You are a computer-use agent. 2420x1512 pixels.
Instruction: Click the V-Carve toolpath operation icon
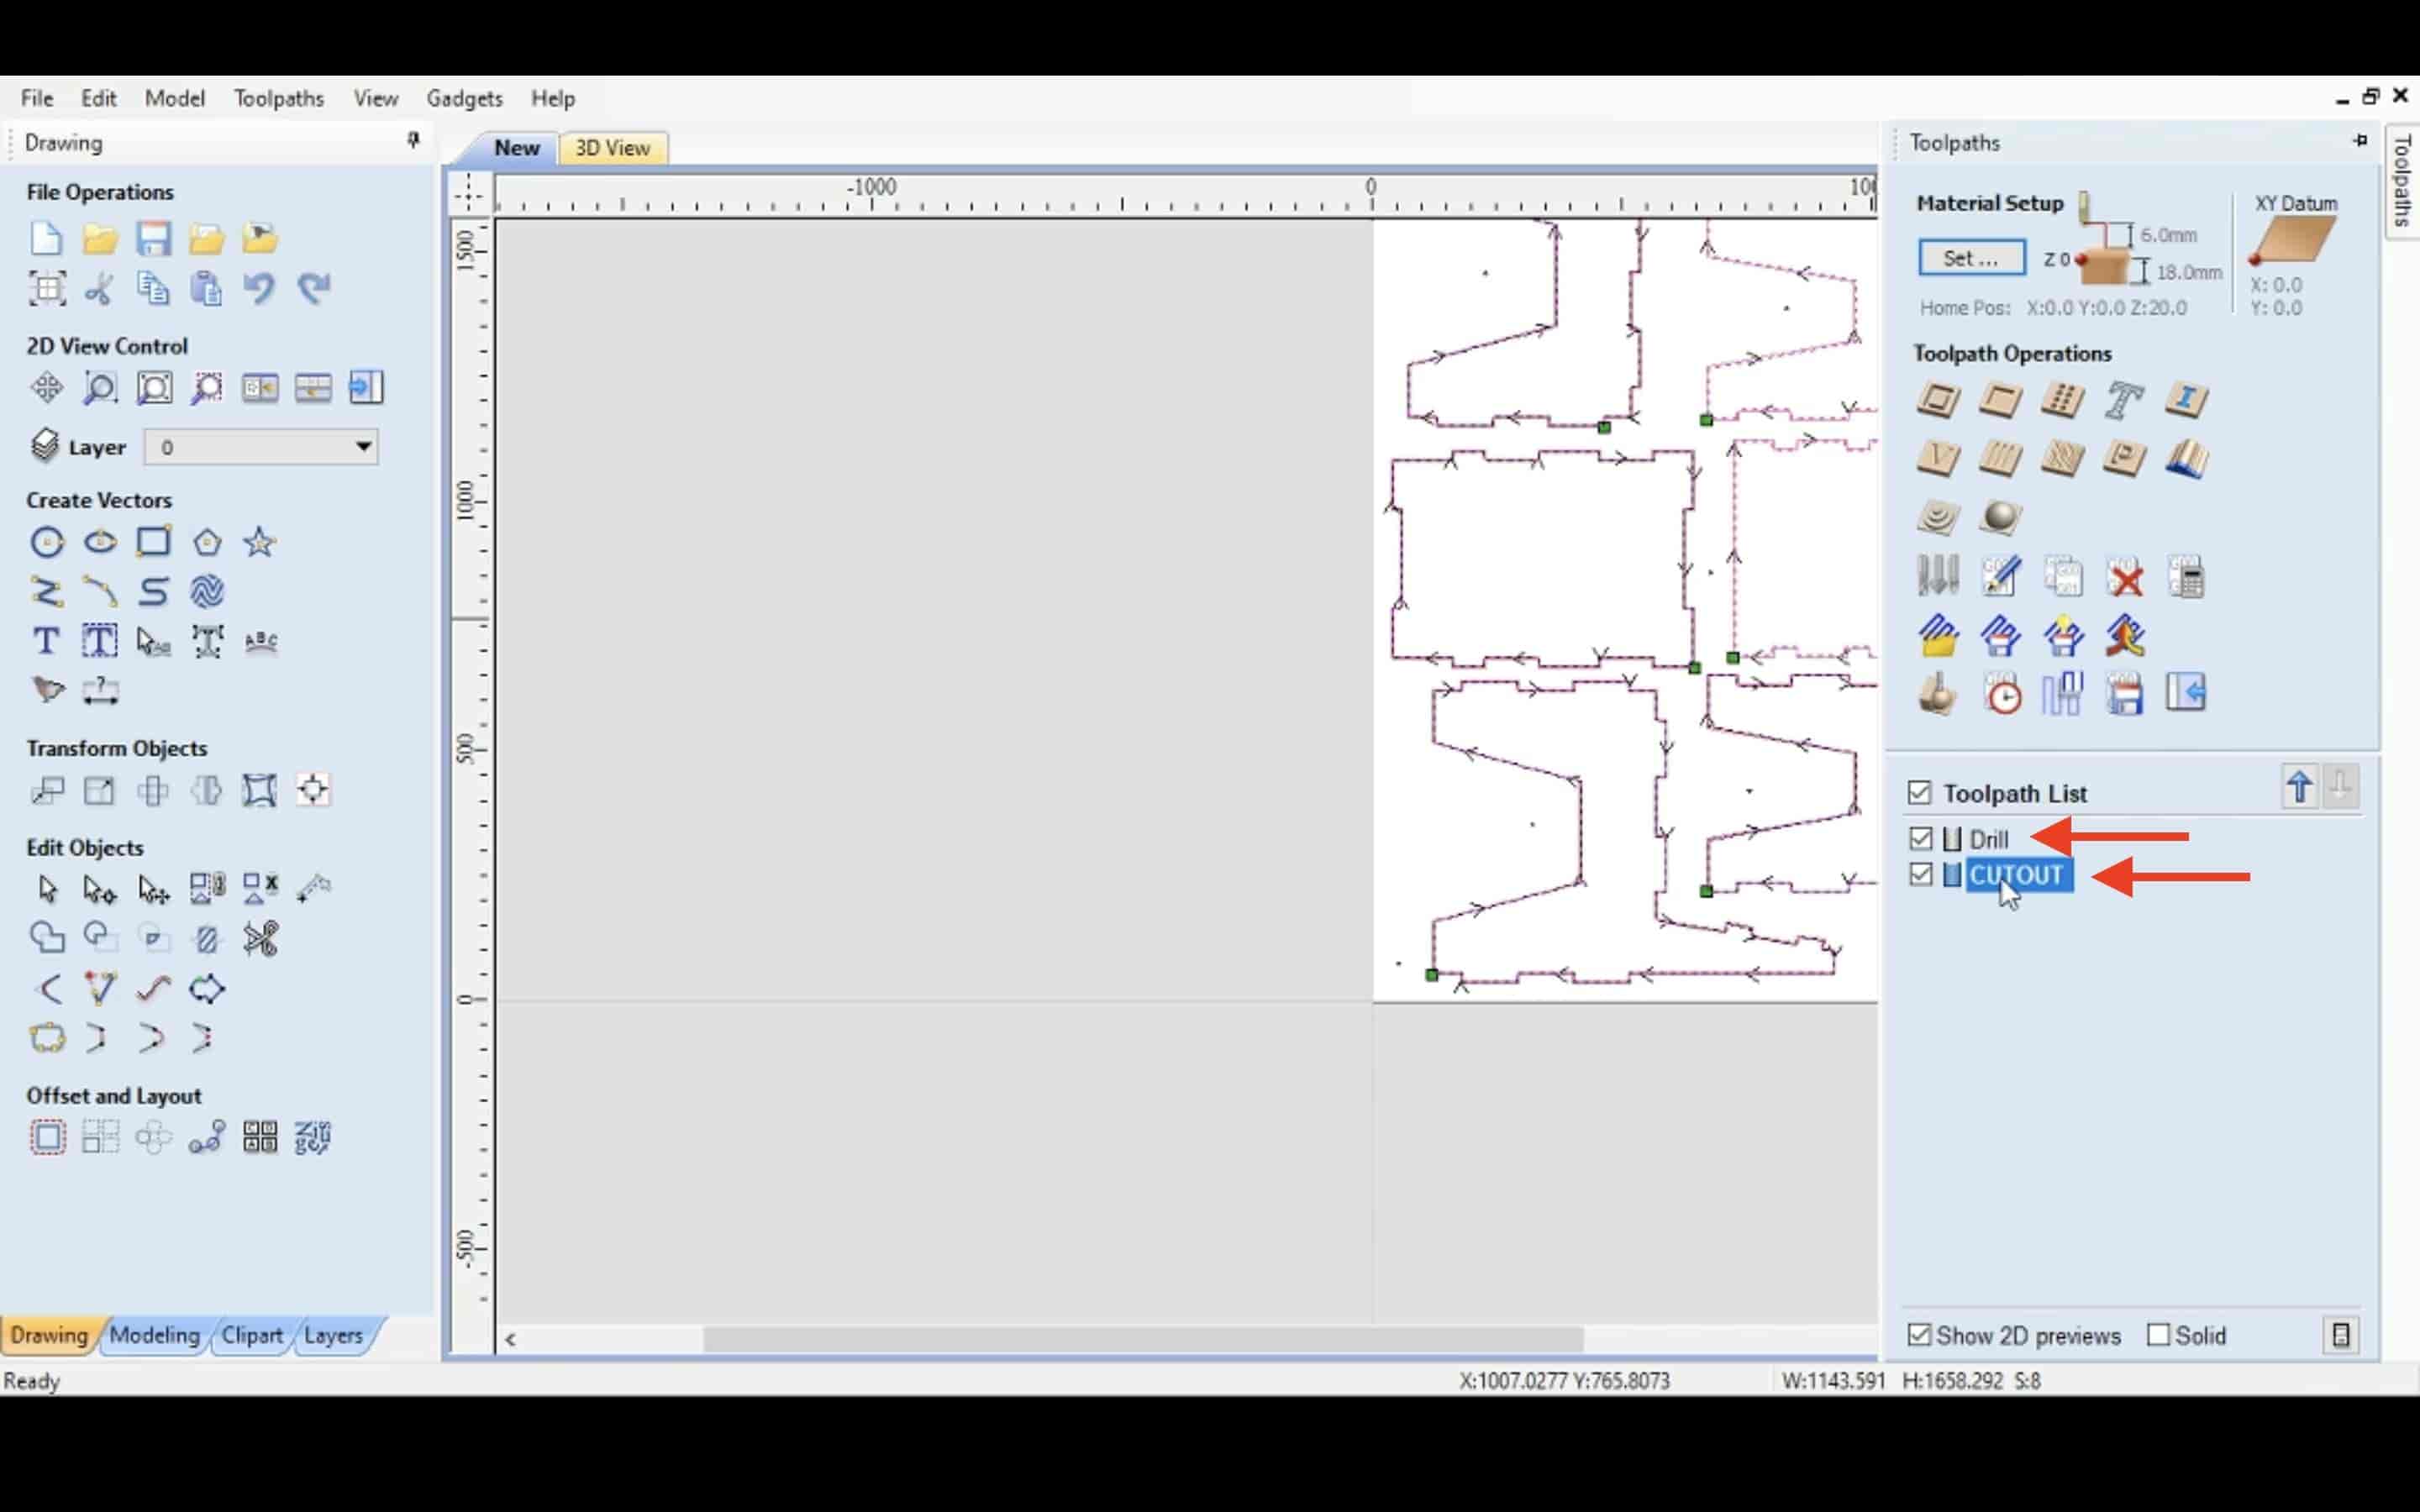1938,458
